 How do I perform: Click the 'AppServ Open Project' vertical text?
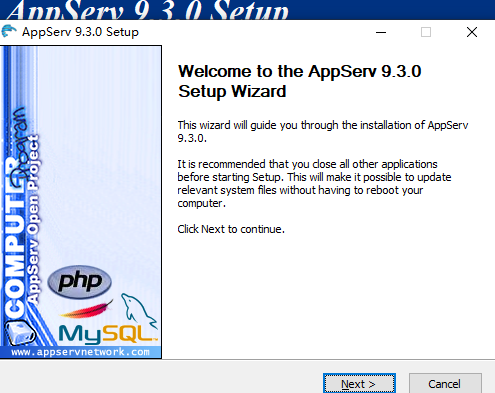coord(33,219)
